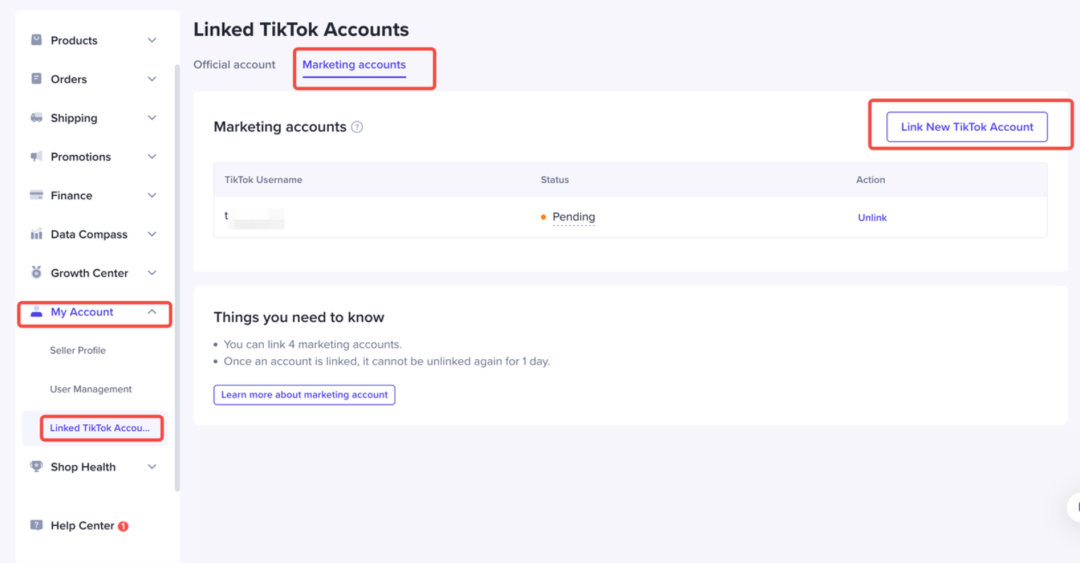Click the Shop Health trophy icon

(x=37, y=466)
